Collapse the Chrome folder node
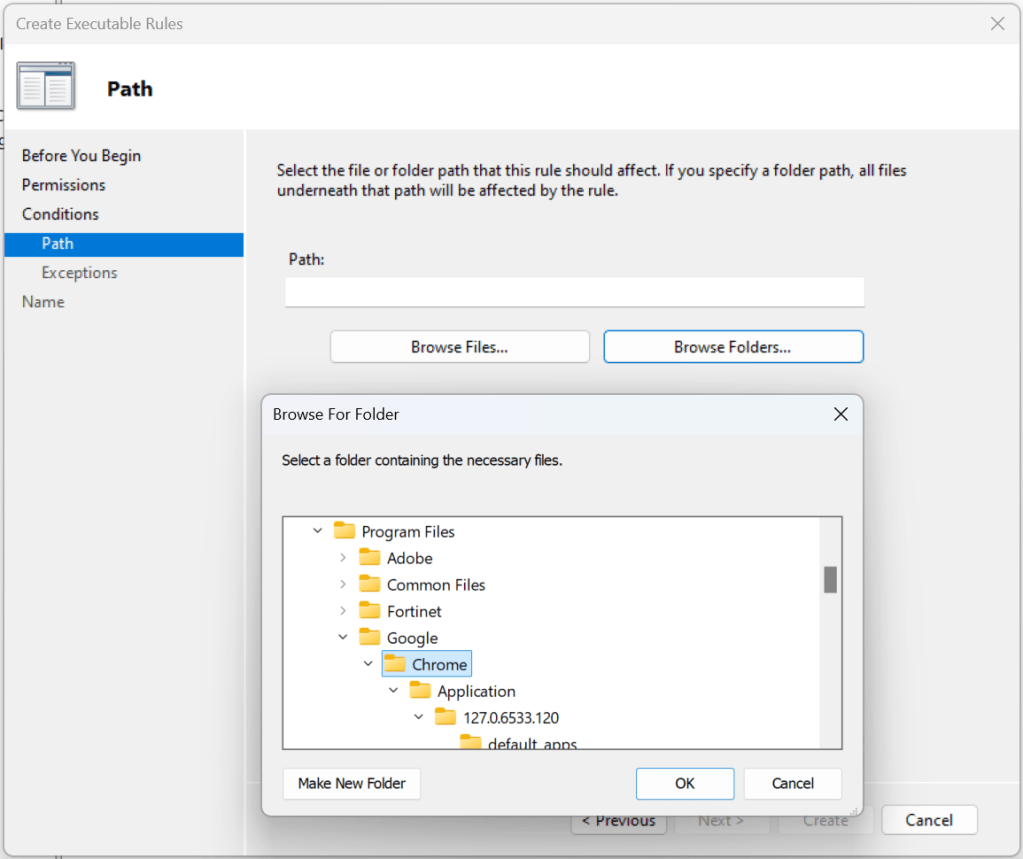Viewport: 1023px width, 859px height. pyautogui.click(x=368, y=664)
